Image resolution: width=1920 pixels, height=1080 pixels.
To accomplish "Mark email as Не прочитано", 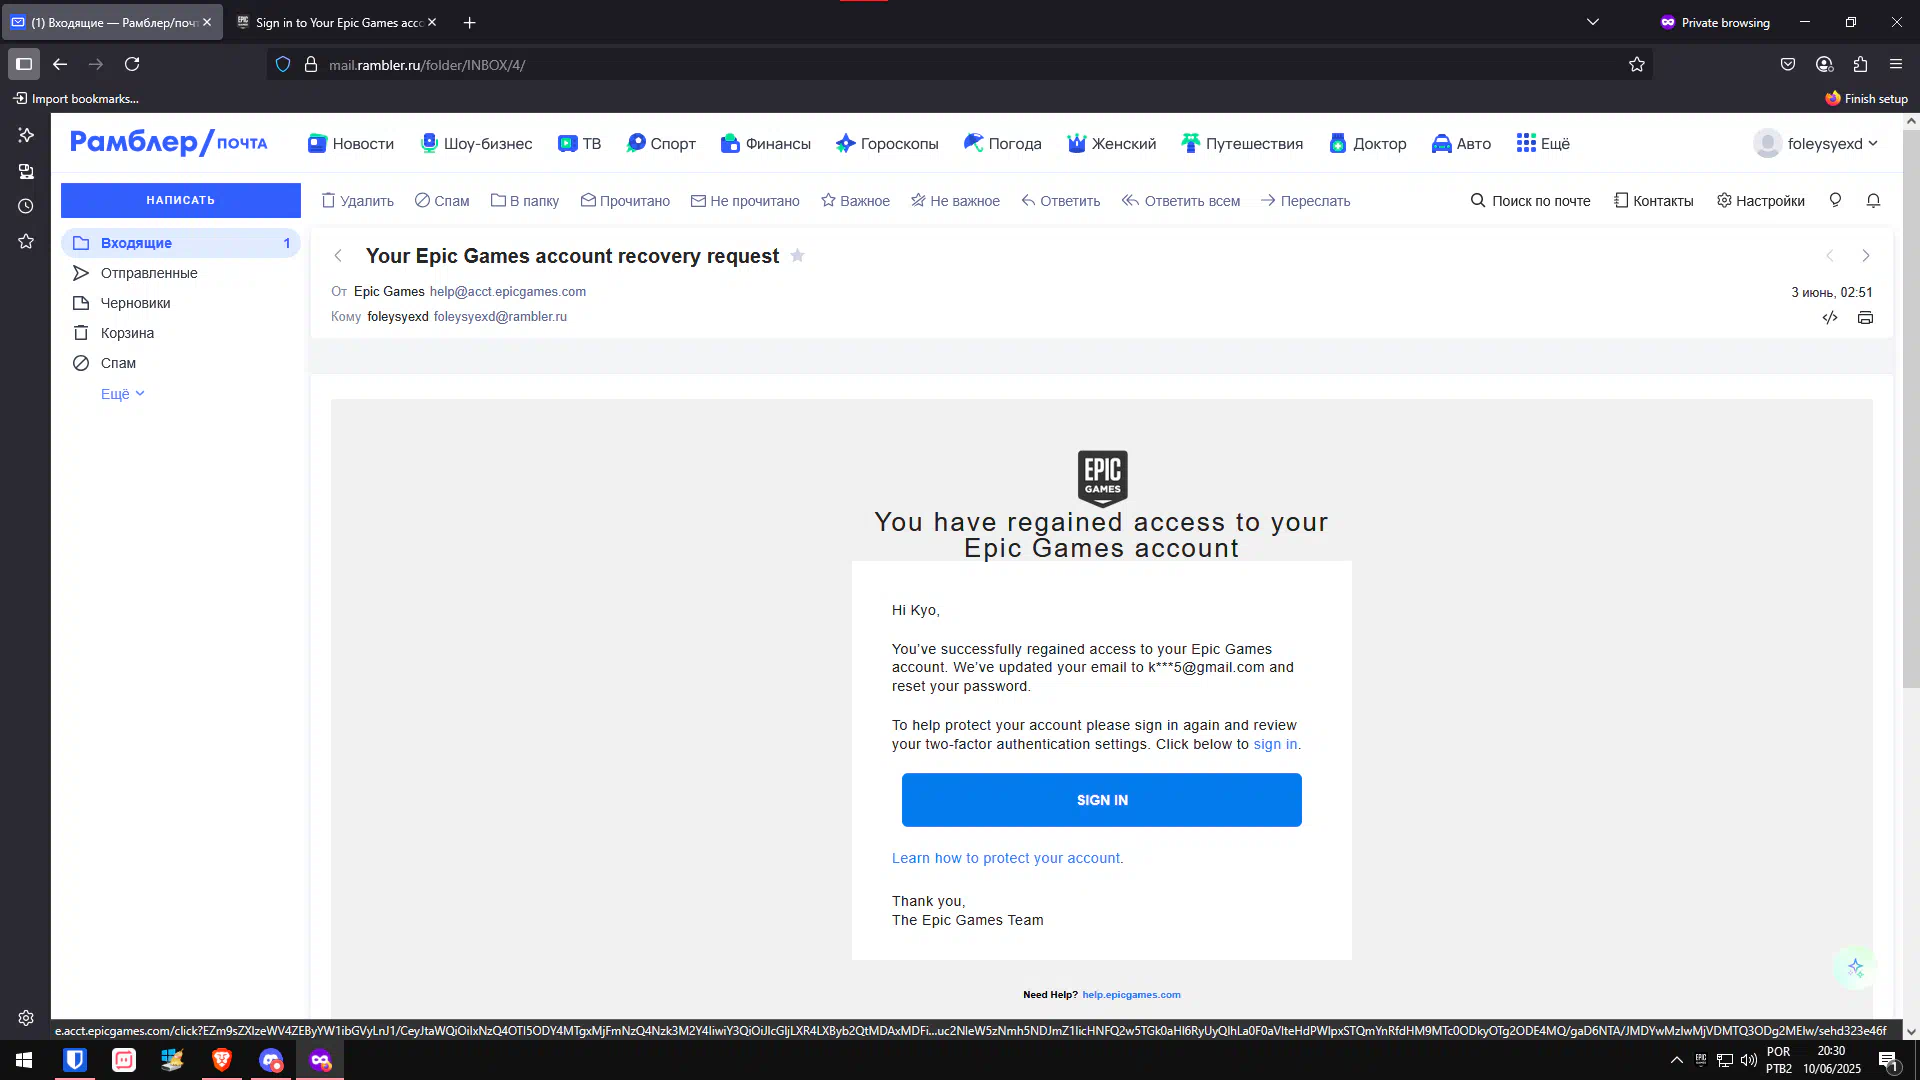I will (x=745, y=201).
